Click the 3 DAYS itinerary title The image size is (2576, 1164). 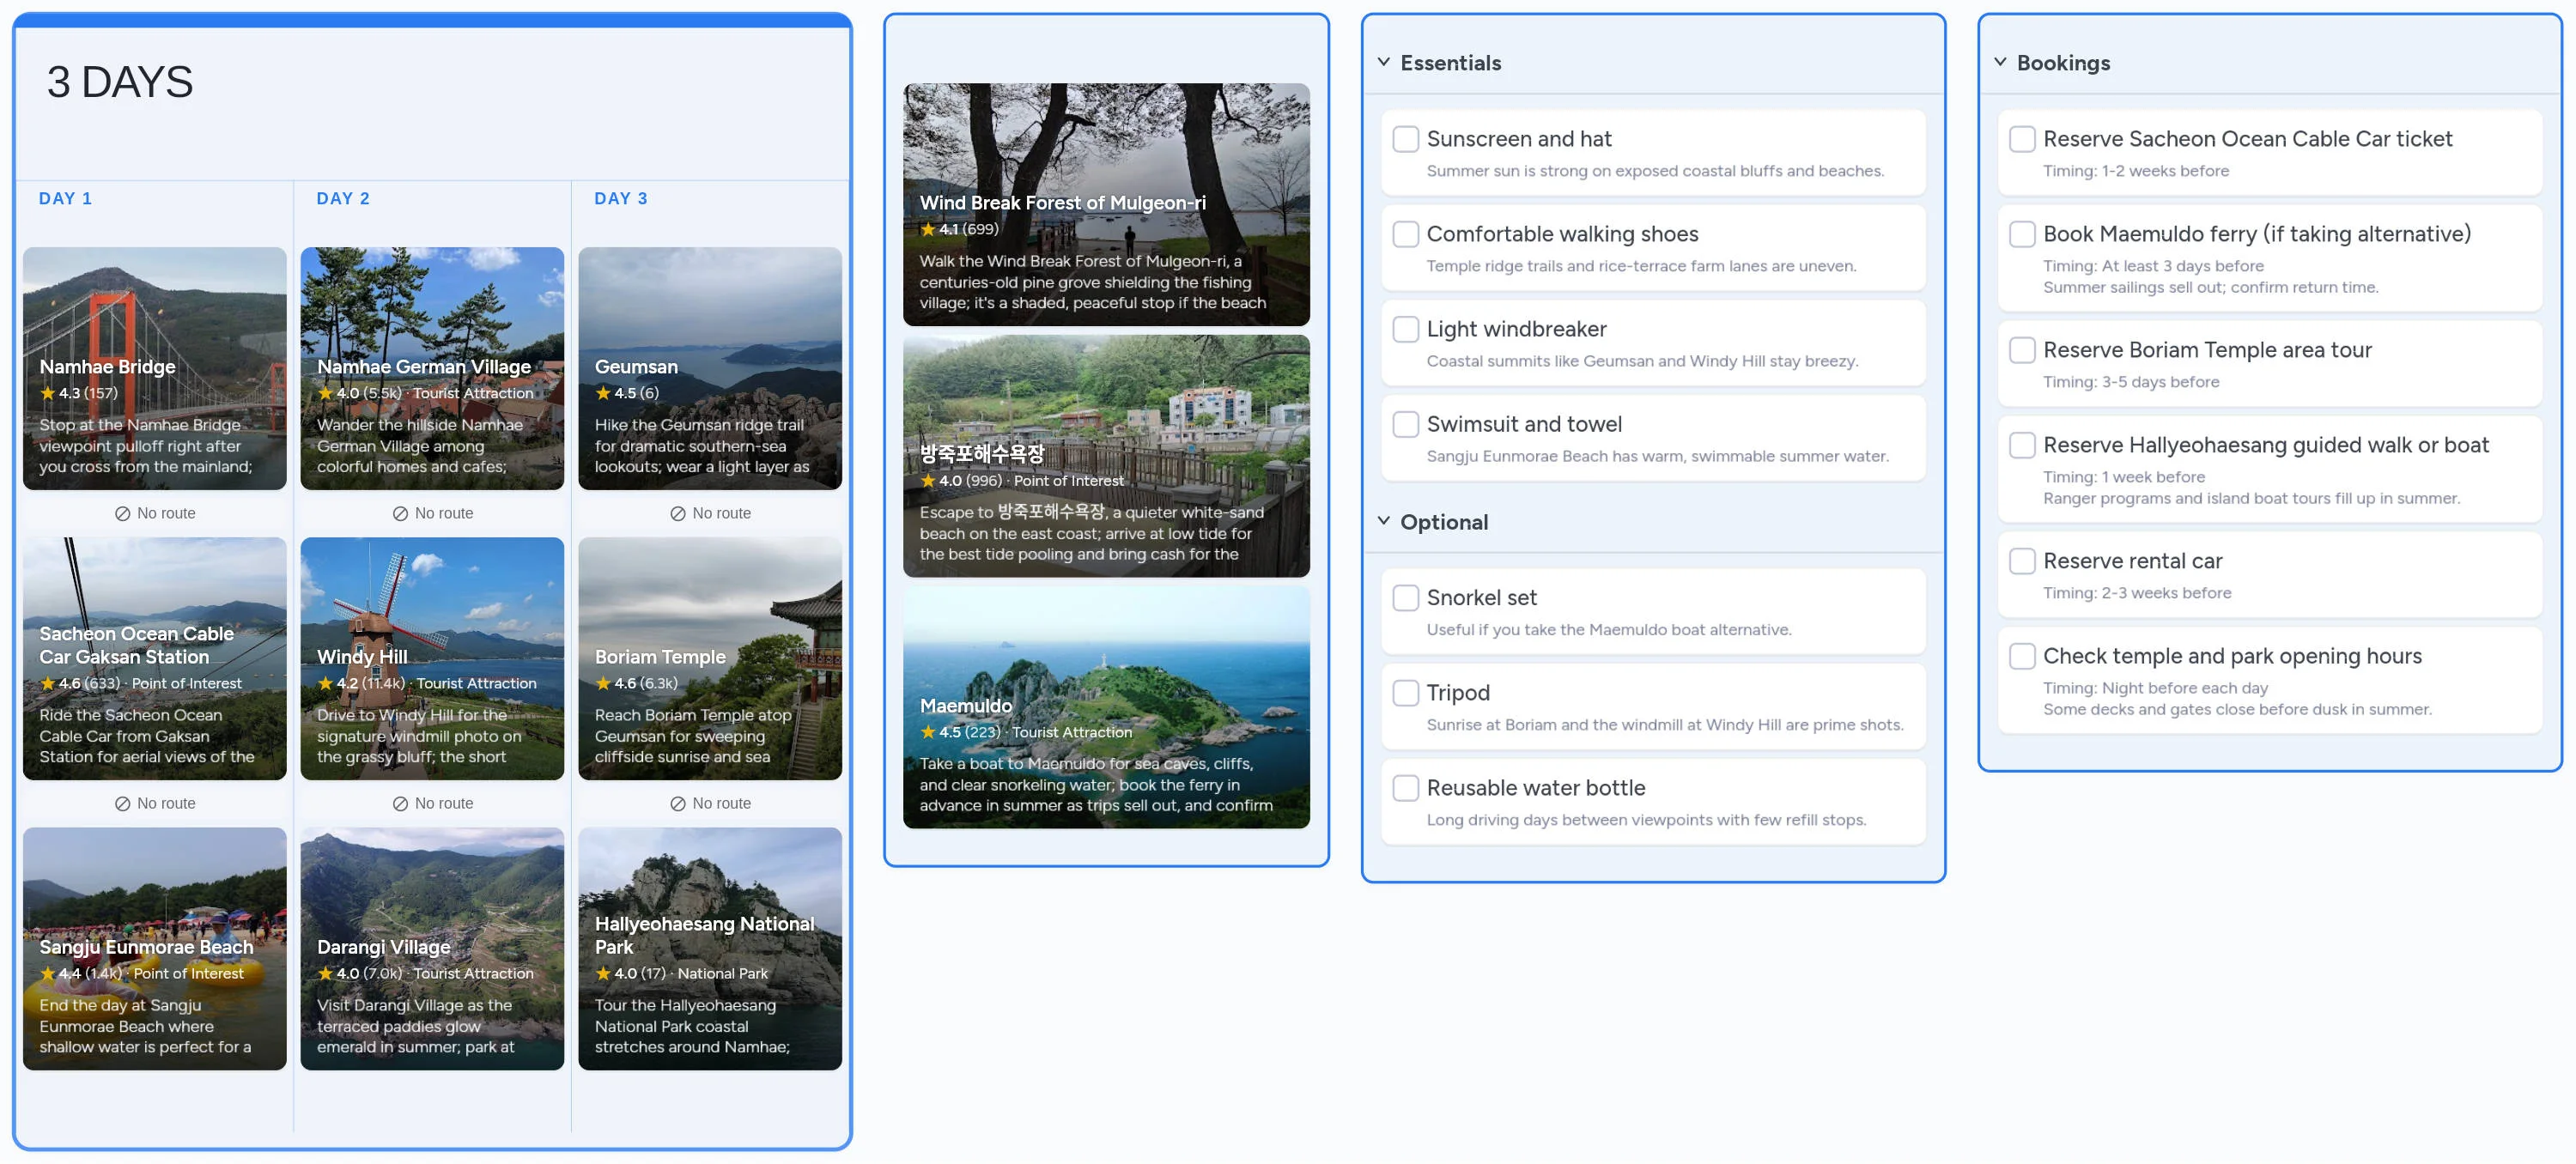pos(120,82)
